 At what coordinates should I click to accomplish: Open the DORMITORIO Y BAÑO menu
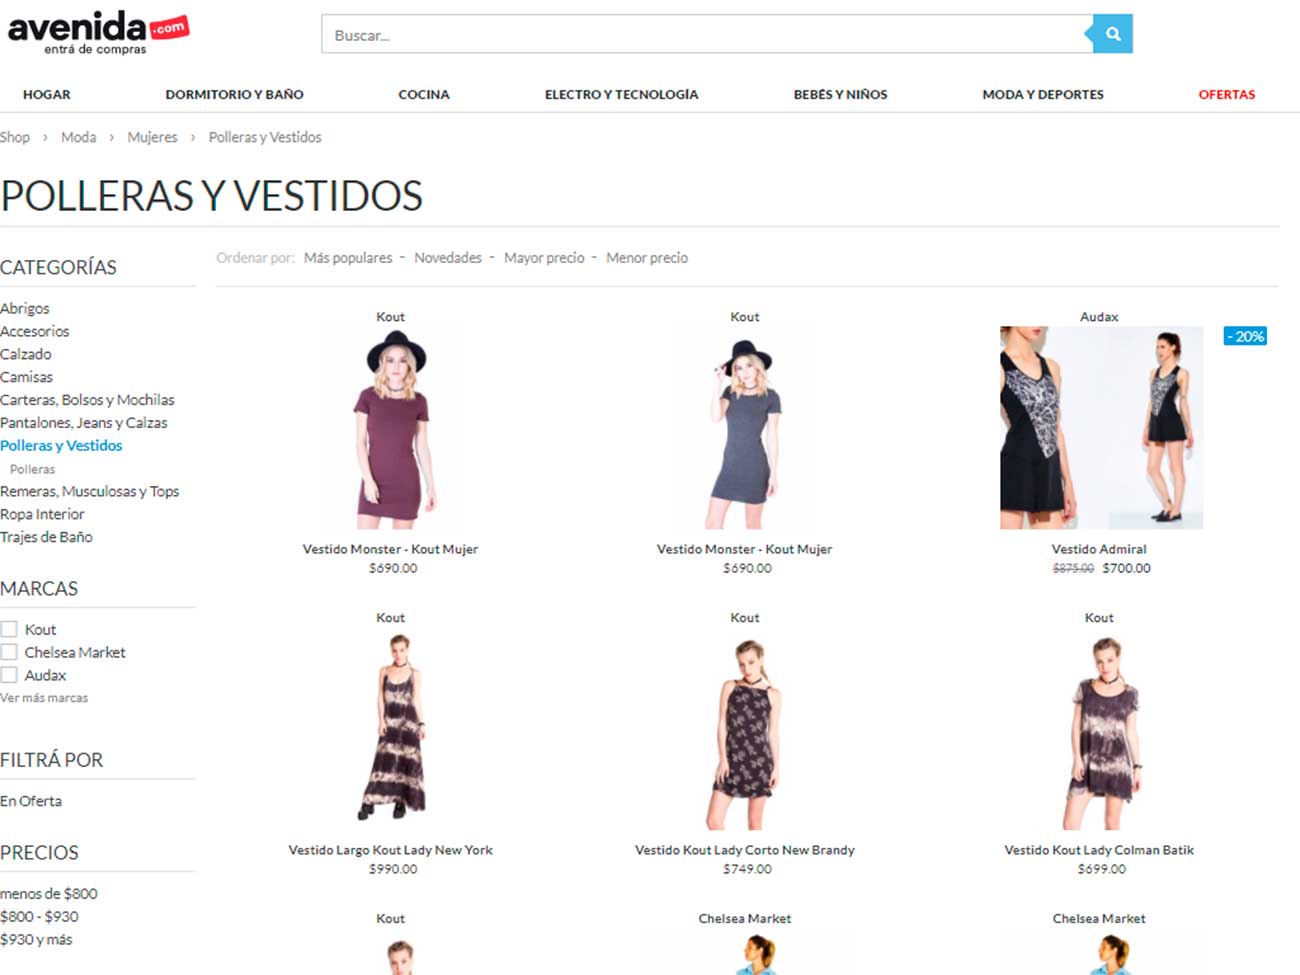(234, 94)
